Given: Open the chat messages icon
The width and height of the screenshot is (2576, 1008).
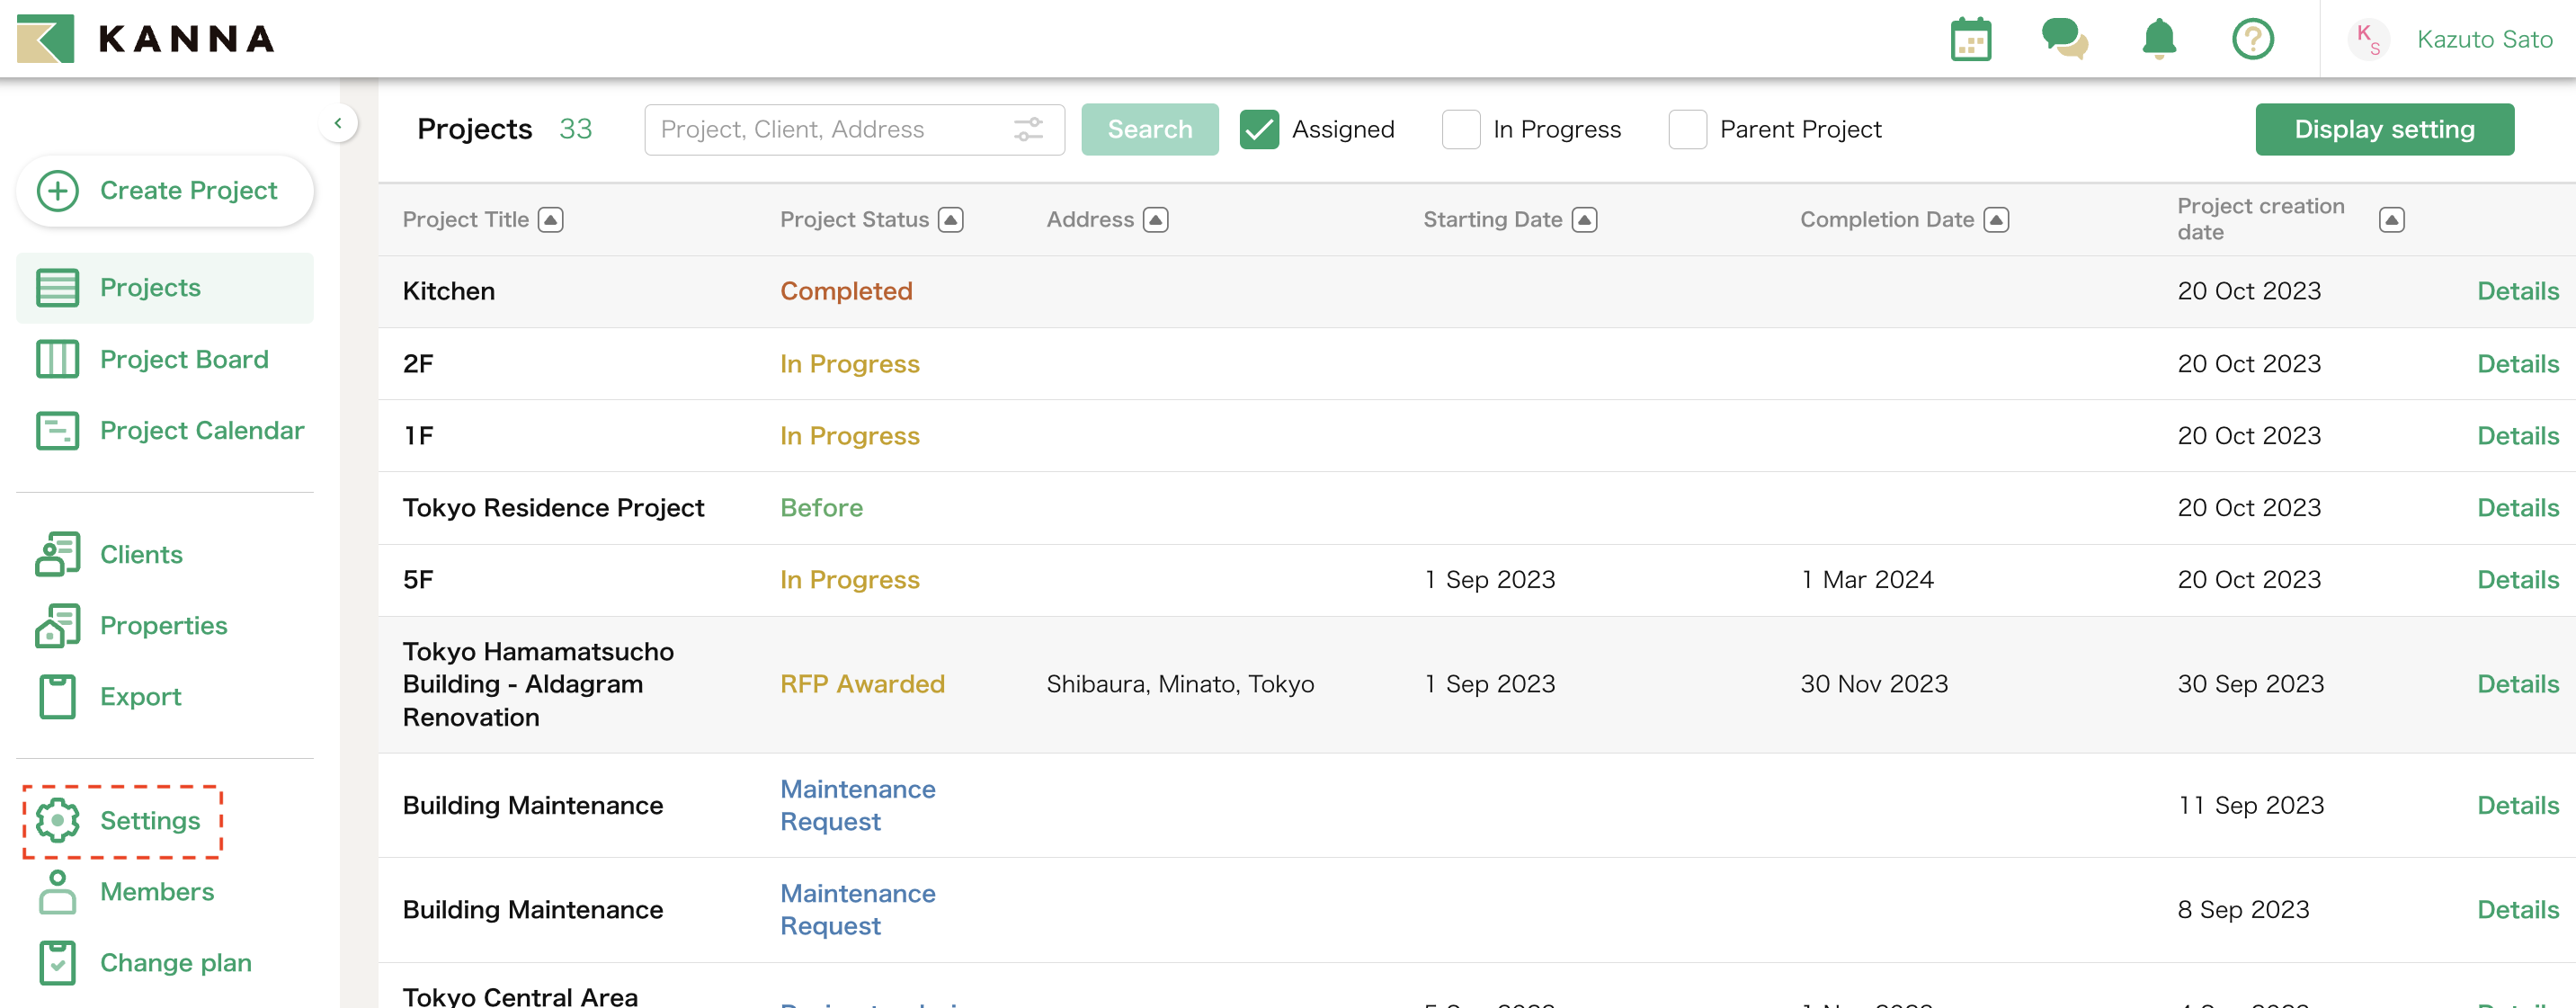Looking at the screenshot, I should click(x=2064, y=40).
